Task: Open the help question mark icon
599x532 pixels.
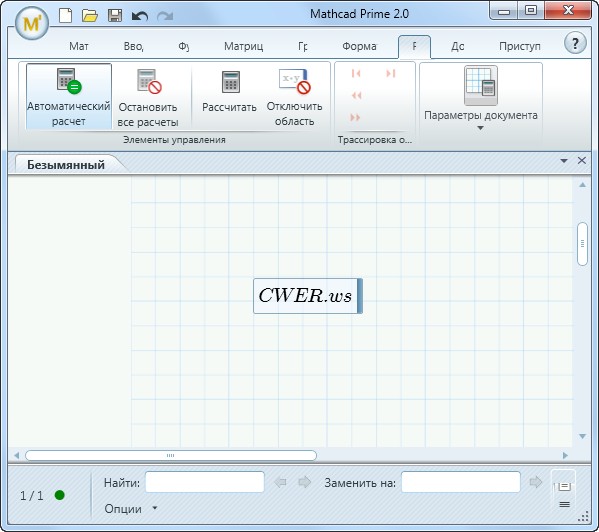Action: (x=575, y=43)
